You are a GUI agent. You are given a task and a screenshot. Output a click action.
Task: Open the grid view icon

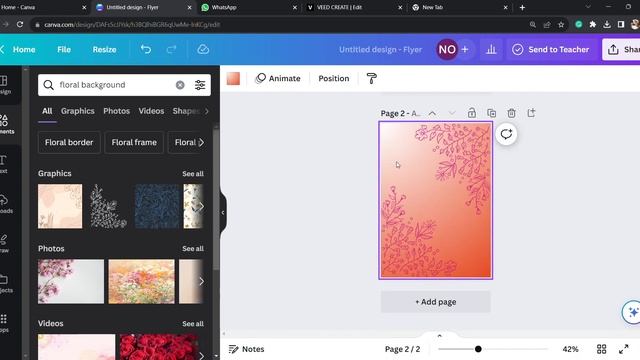click(x=602, y=349)
